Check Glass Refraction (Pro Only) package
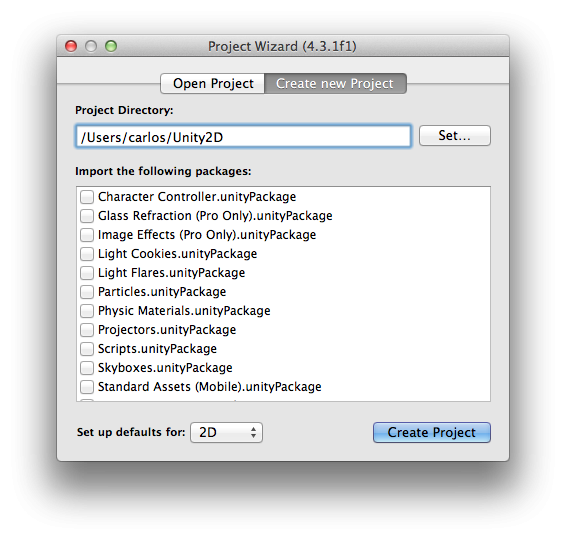This screenshot has width=566, height=540. tap(87, 216)
